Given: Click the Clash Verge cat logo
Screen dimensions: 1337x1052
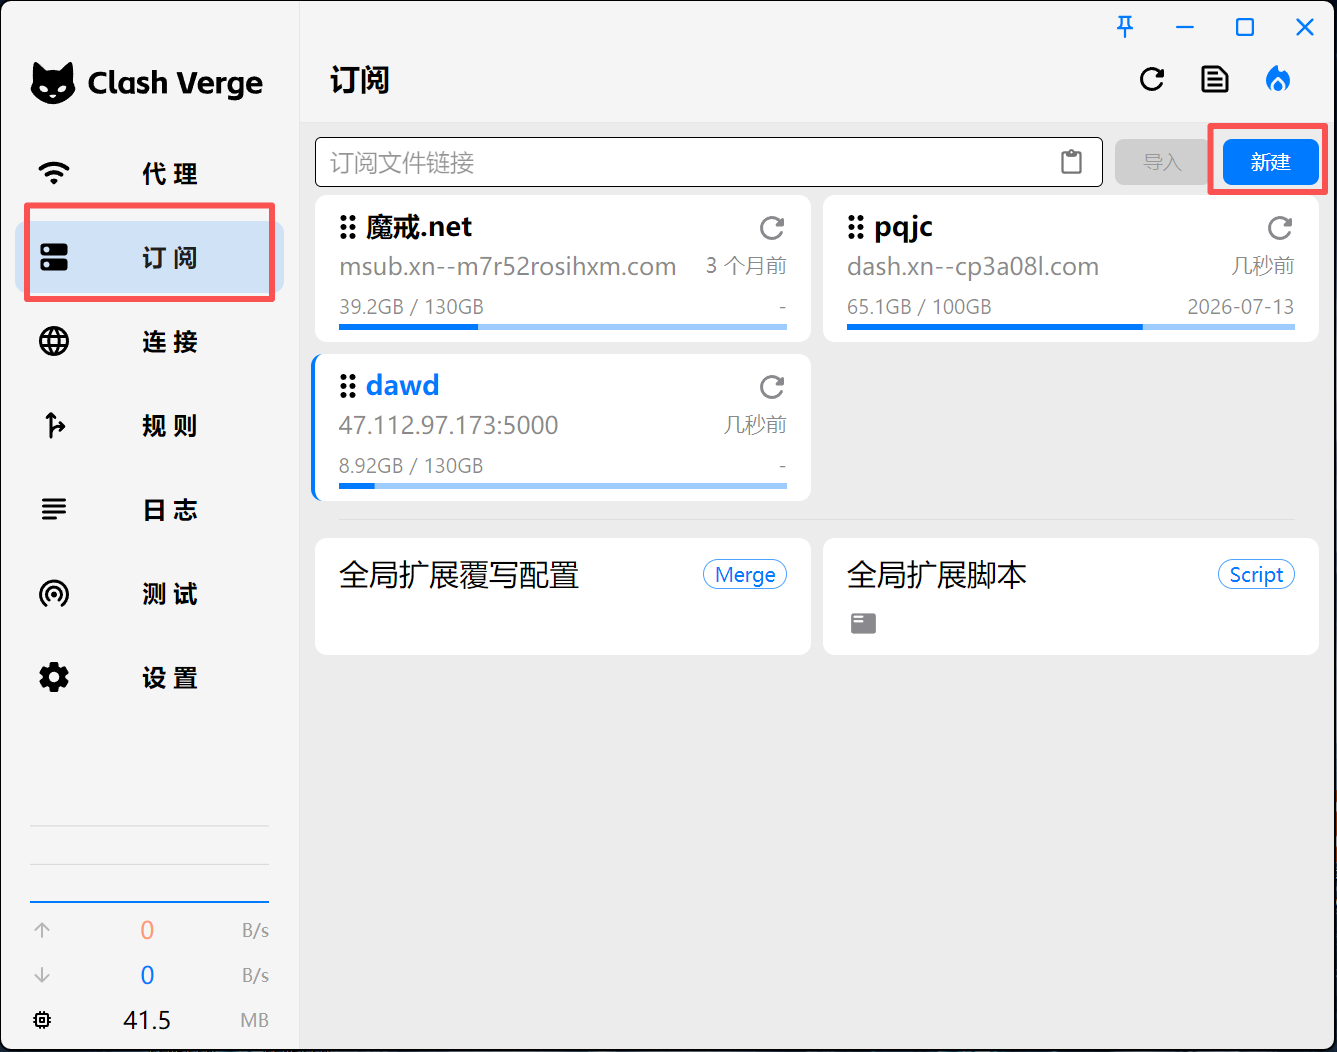Looking at the screenshot, I should tap(53, 83).
